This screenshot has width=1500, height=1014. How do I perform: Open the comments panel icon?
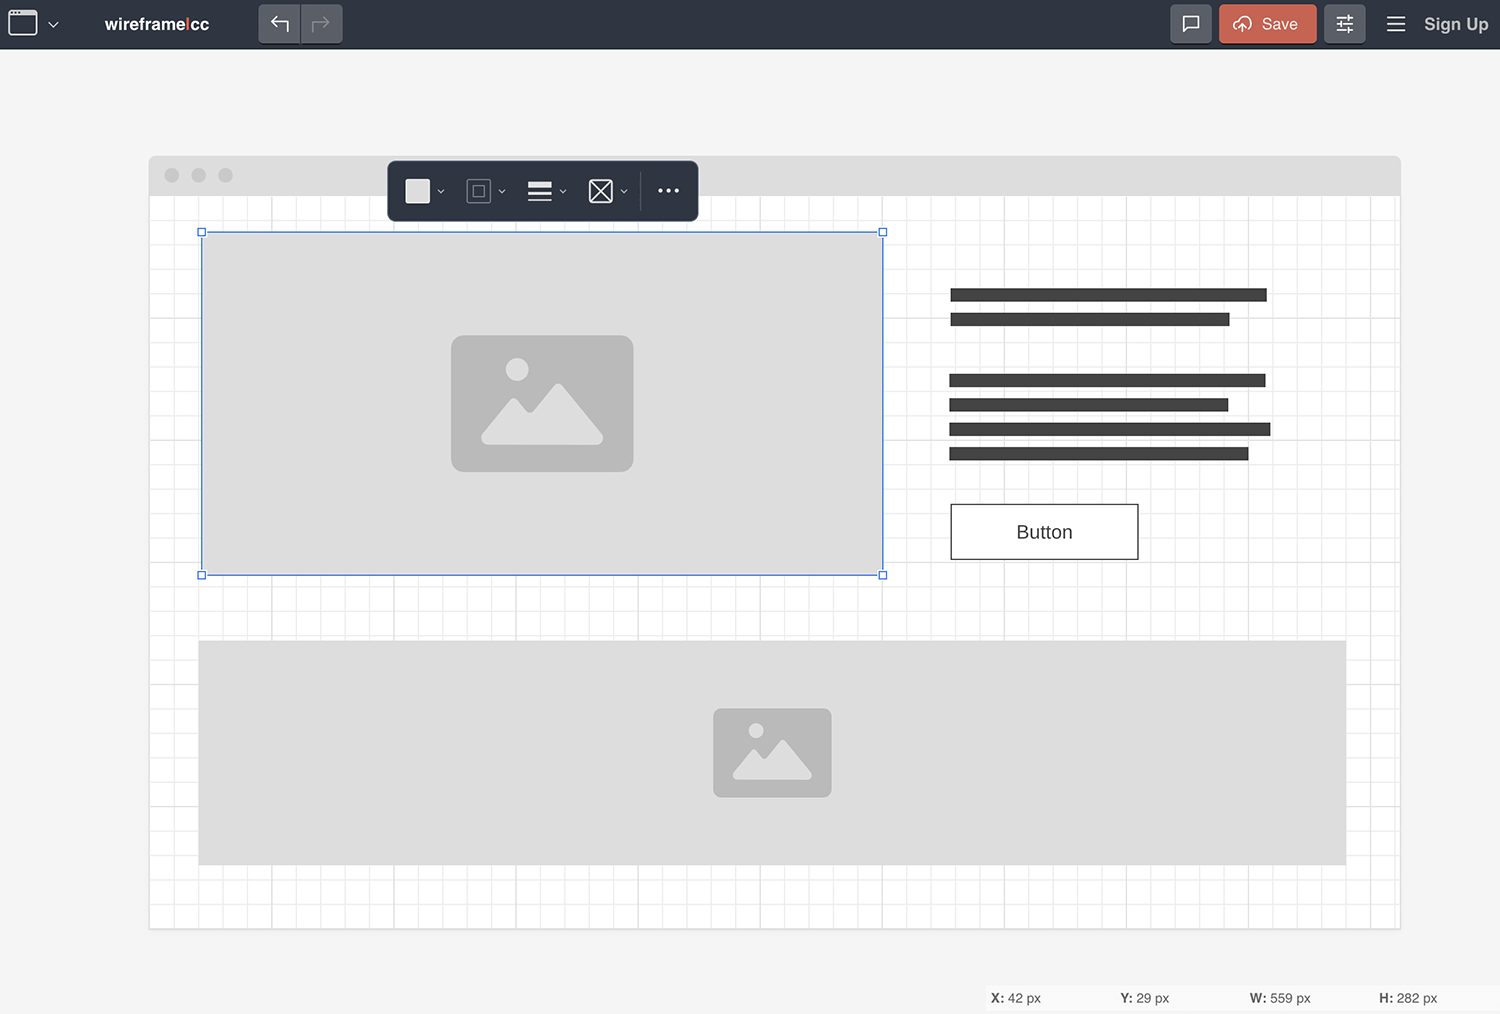click(x=1191, y=24)
